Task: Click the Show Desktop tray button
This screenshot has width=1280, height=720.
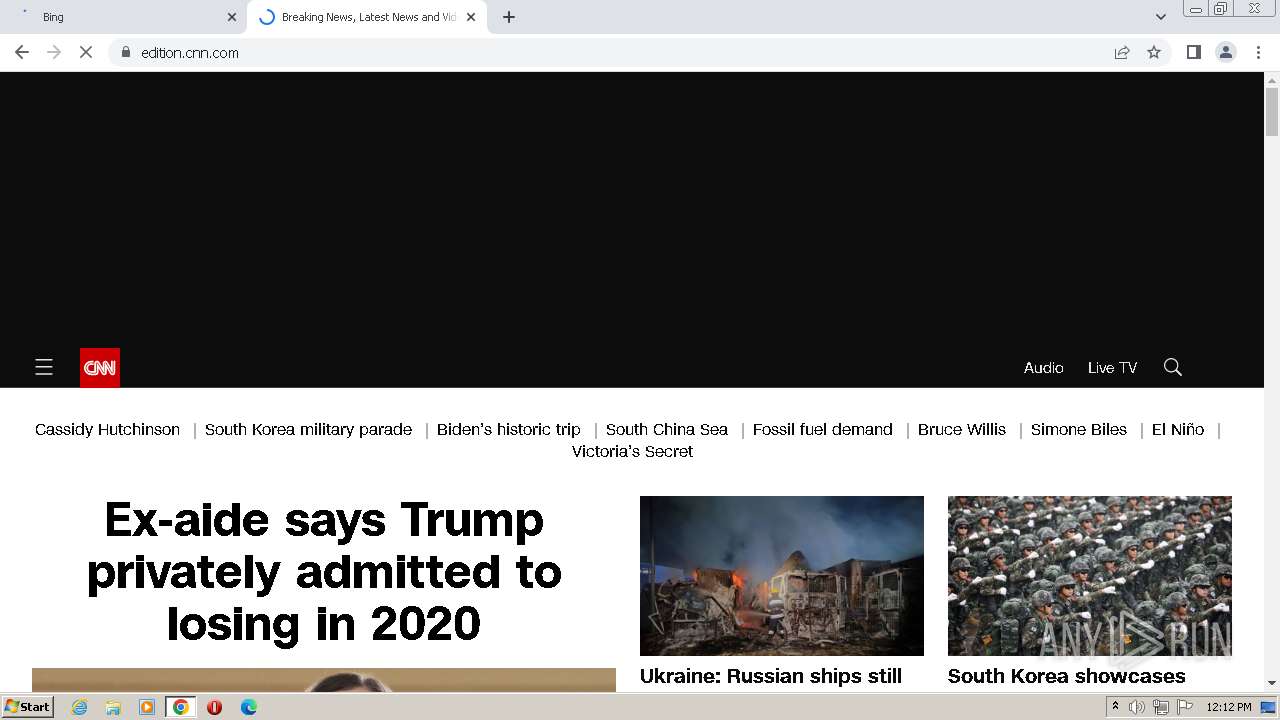Action: pyautogui.click(x=1268, y=707)
